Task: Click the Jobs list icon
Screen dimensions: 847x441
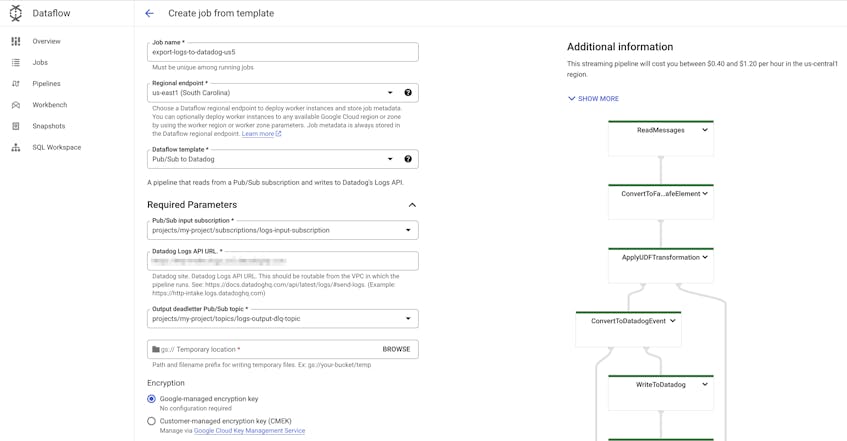Action: click(x=16, y=63)
